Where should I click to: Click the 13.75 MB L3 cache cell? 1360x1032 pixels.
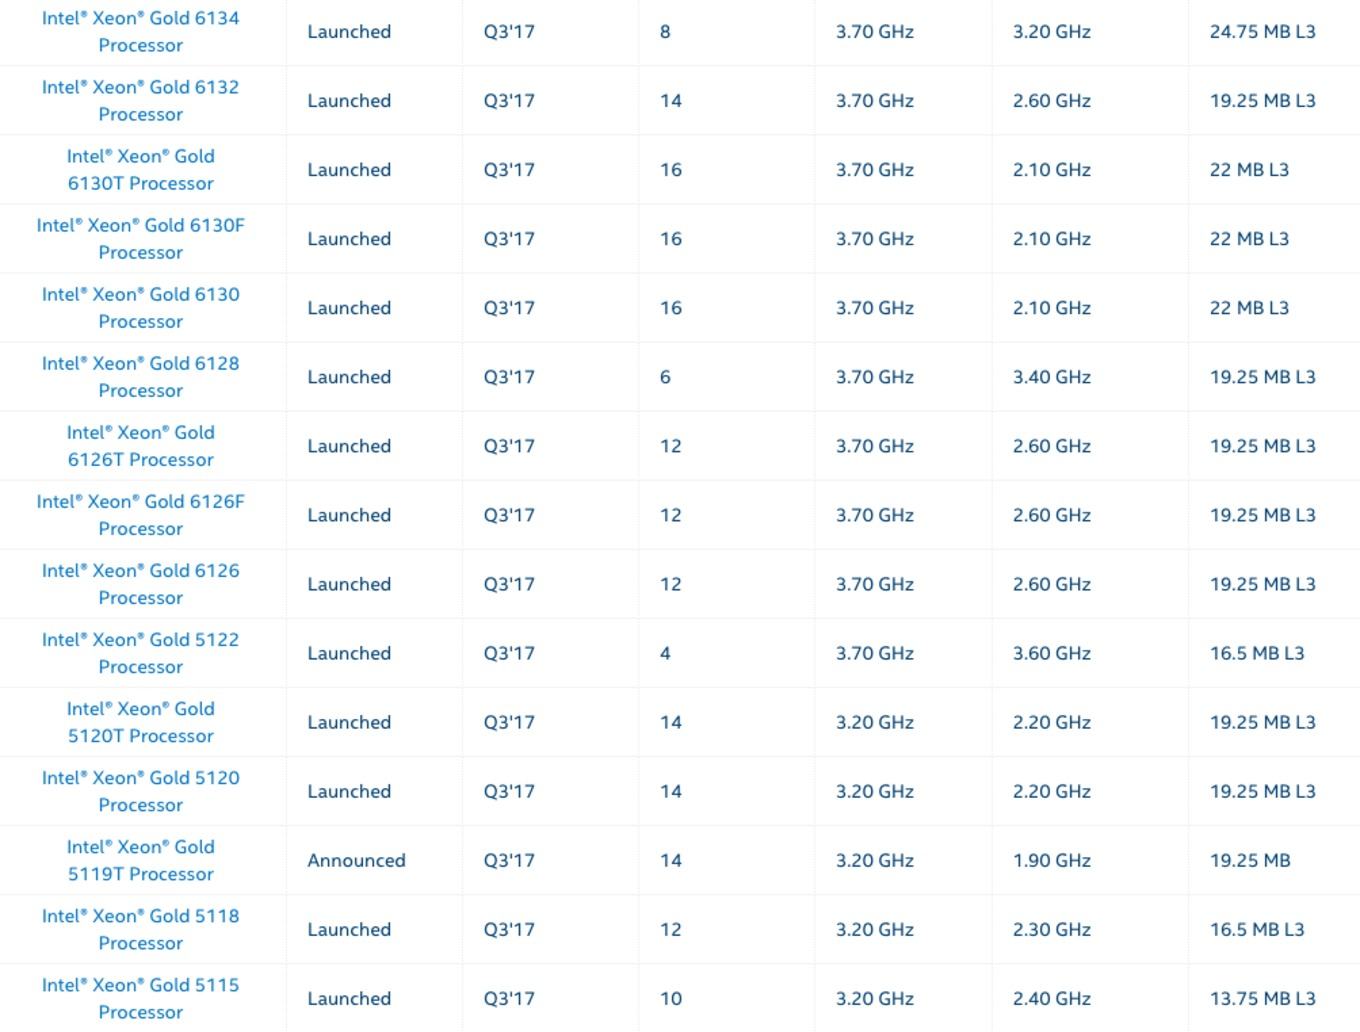1262,998
